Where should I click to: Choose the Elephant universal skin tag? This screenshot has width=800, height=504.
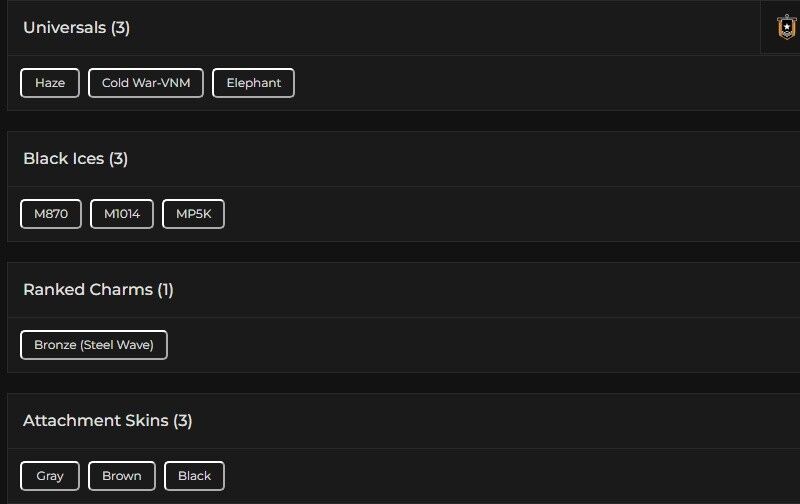254,83
